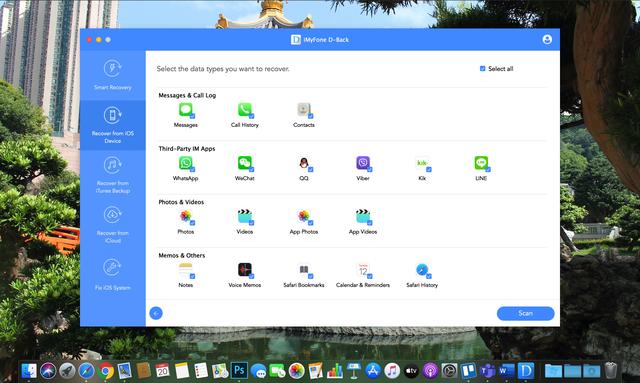This screenshot has height=383, width=640.
Task: Select Recover from iOS Device sidebar option
Action: 113,125
